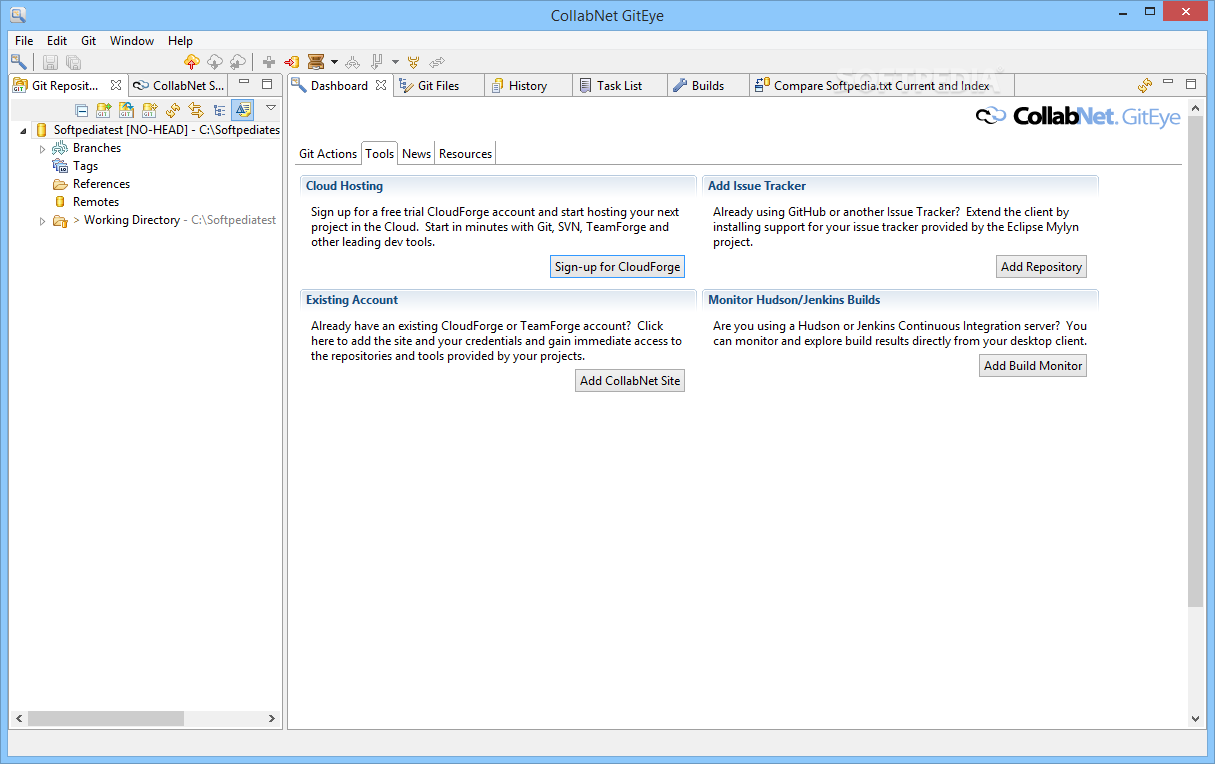Click the Refresh icon in Git Repositories

coord(173,110)
